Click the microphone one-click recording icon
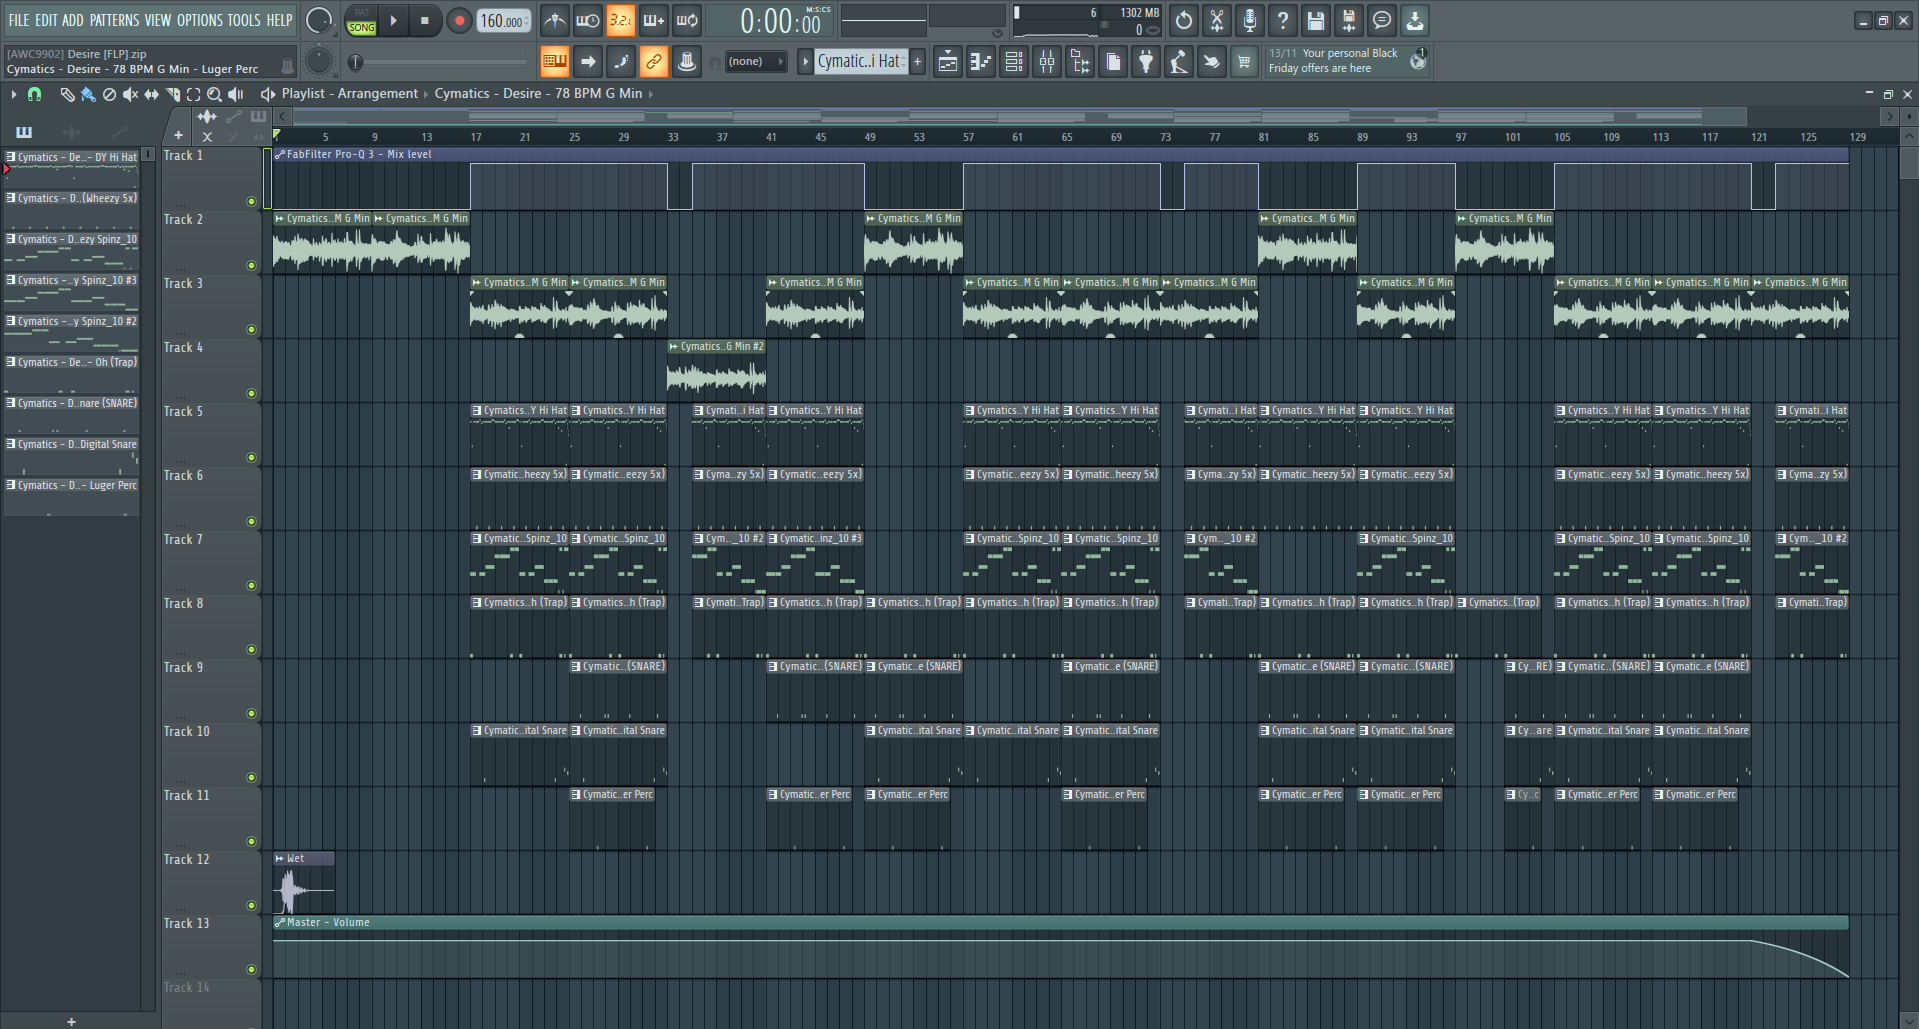The width and height of the screenshot is (1919, 1029). pos(1249,20)
